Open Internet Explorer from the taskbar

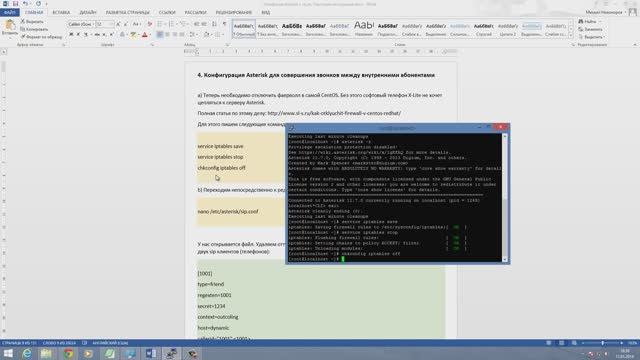[x=27, y=353]
